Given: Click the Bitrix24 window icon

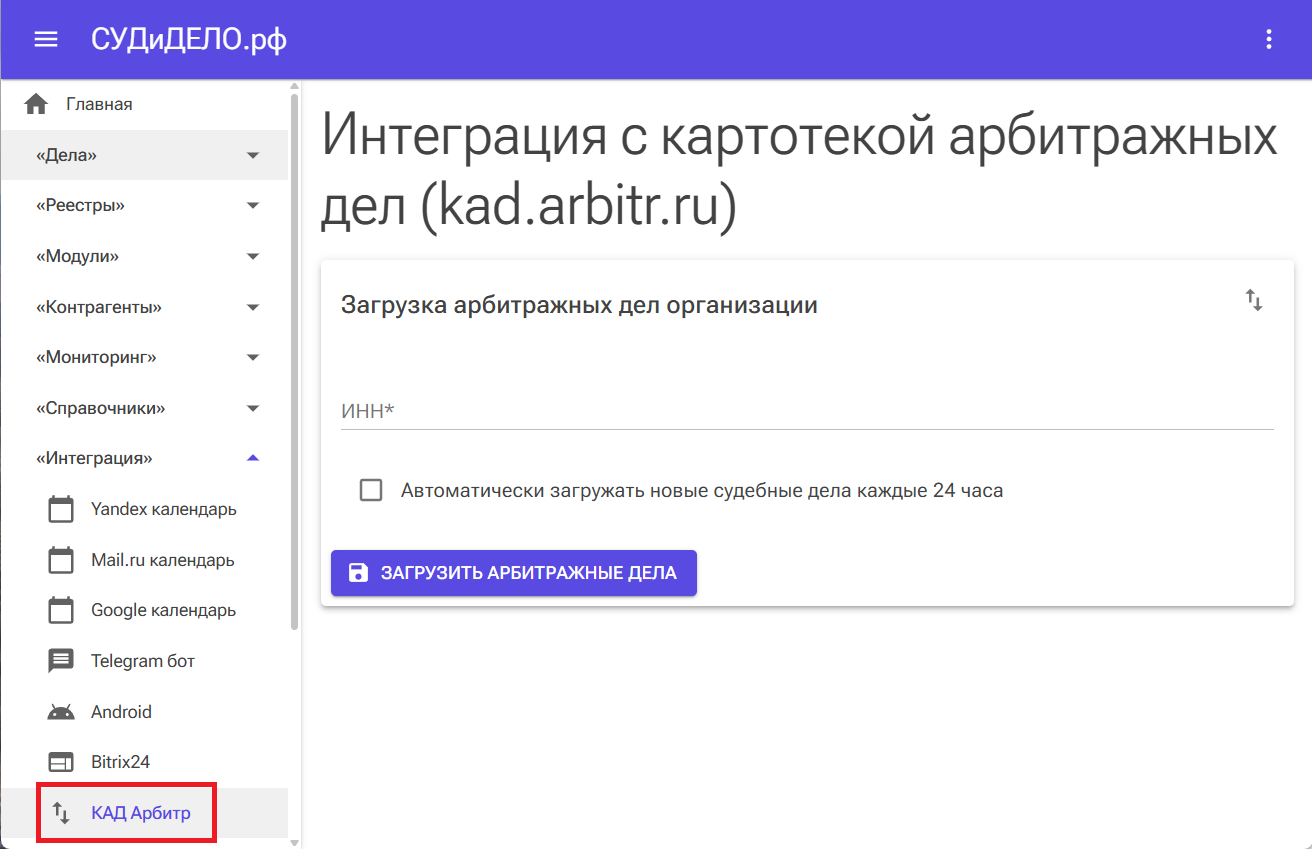Looking at the screenshot, I should point(61,762).
